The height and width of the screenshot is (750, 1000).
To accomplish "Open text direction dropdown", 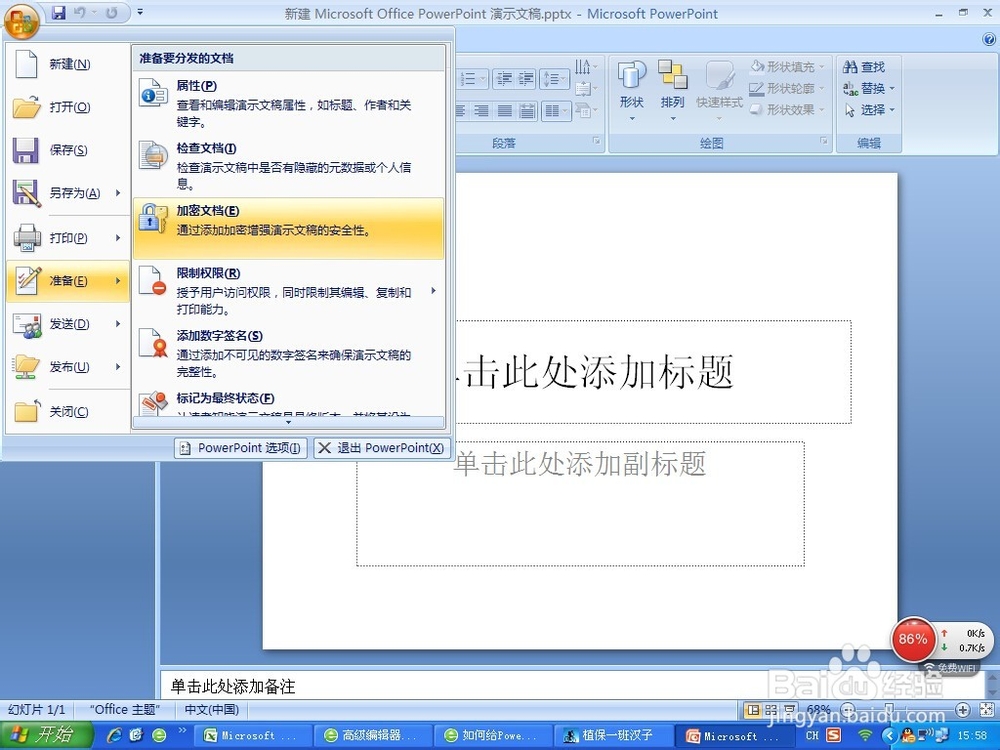I will coord(585,67).
